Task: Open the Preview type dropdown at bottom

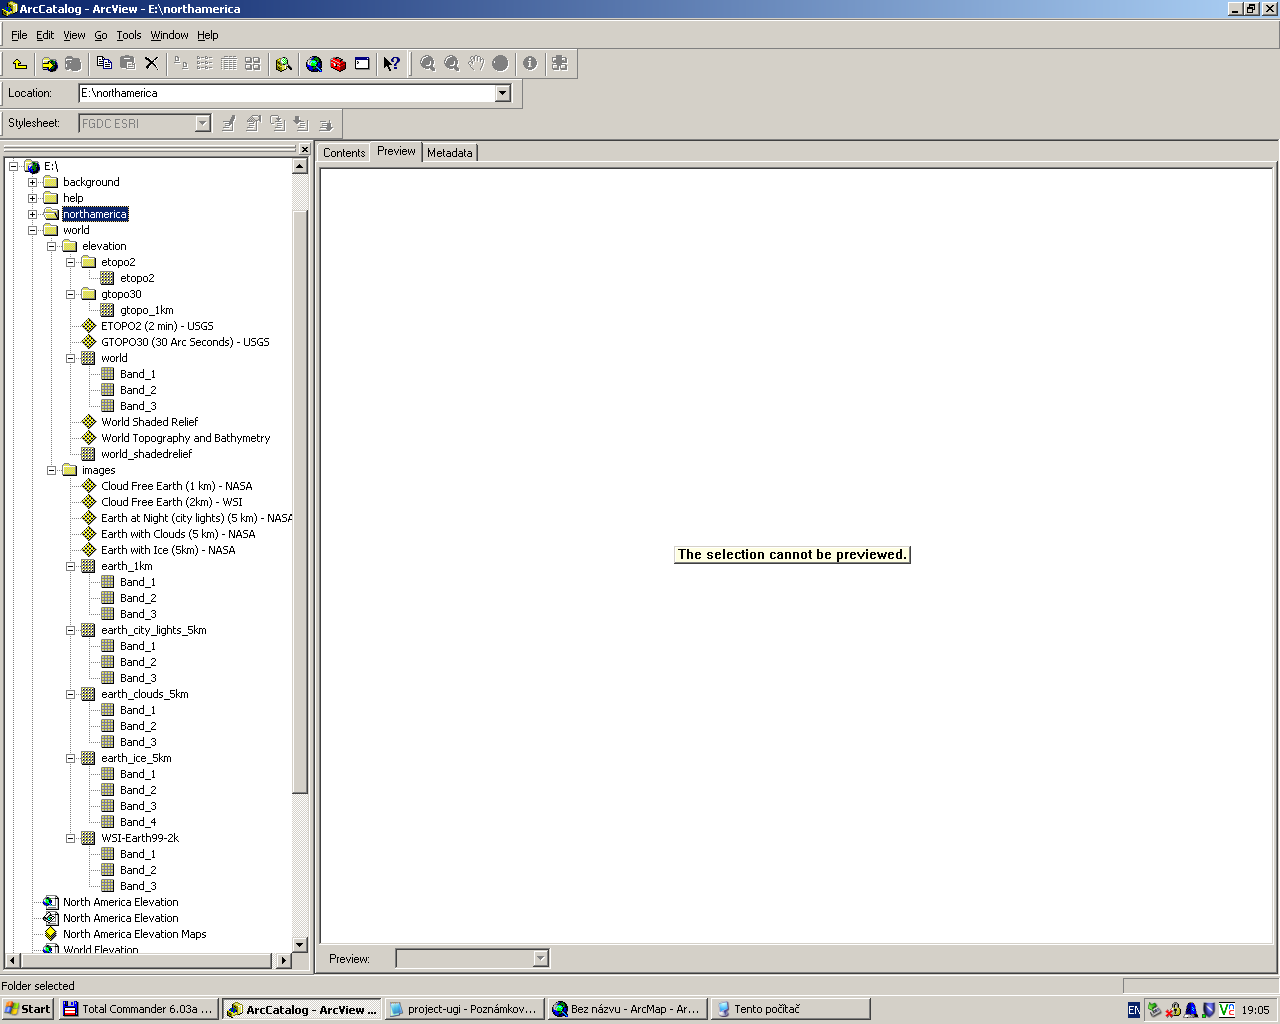Action: pos(540,958)
